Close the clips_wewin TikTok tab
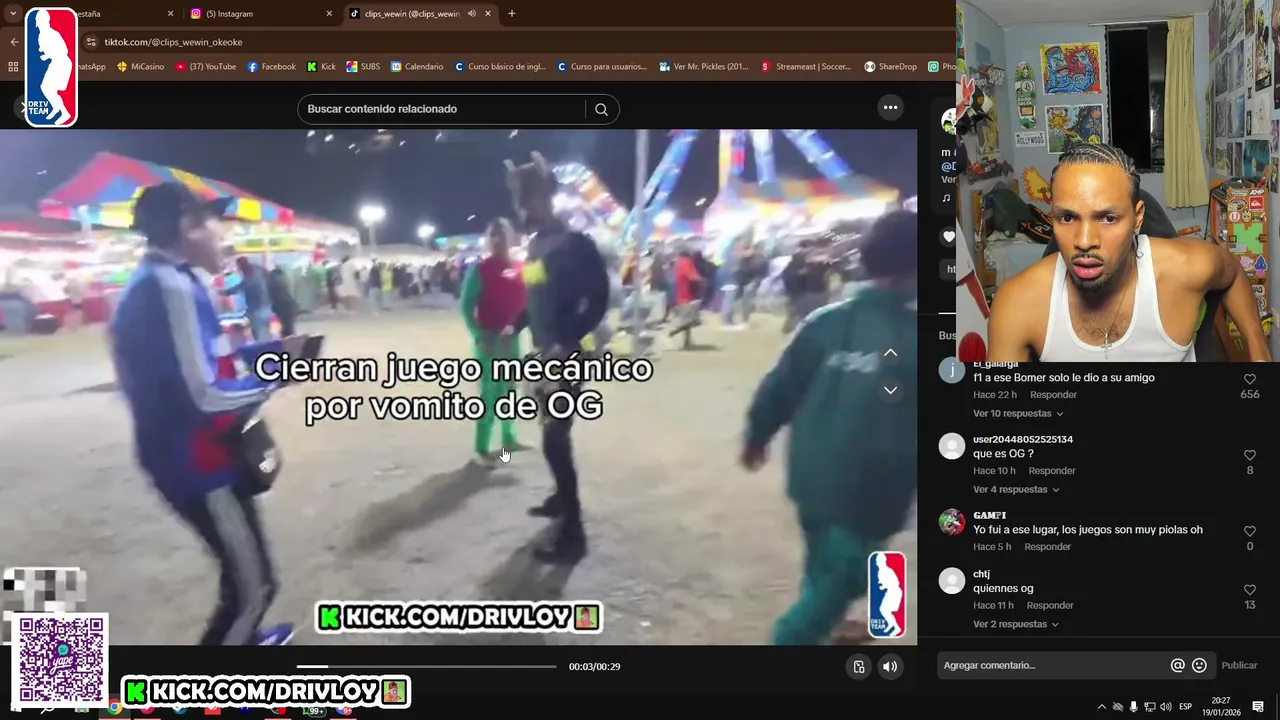The width and height of the screenshot is (1280, 720). 489,14
